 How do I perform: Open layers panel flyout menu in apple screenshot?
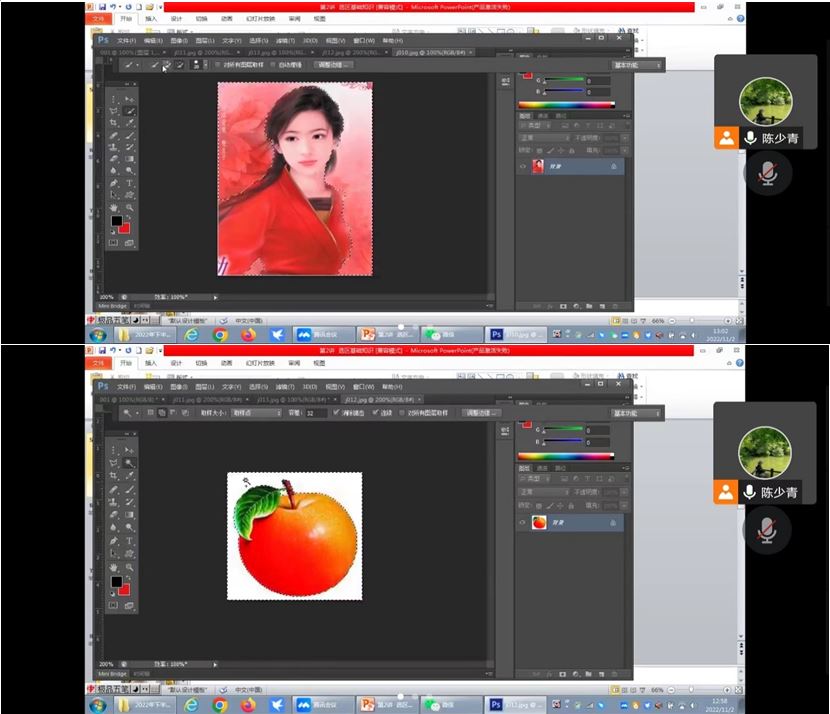626,468
